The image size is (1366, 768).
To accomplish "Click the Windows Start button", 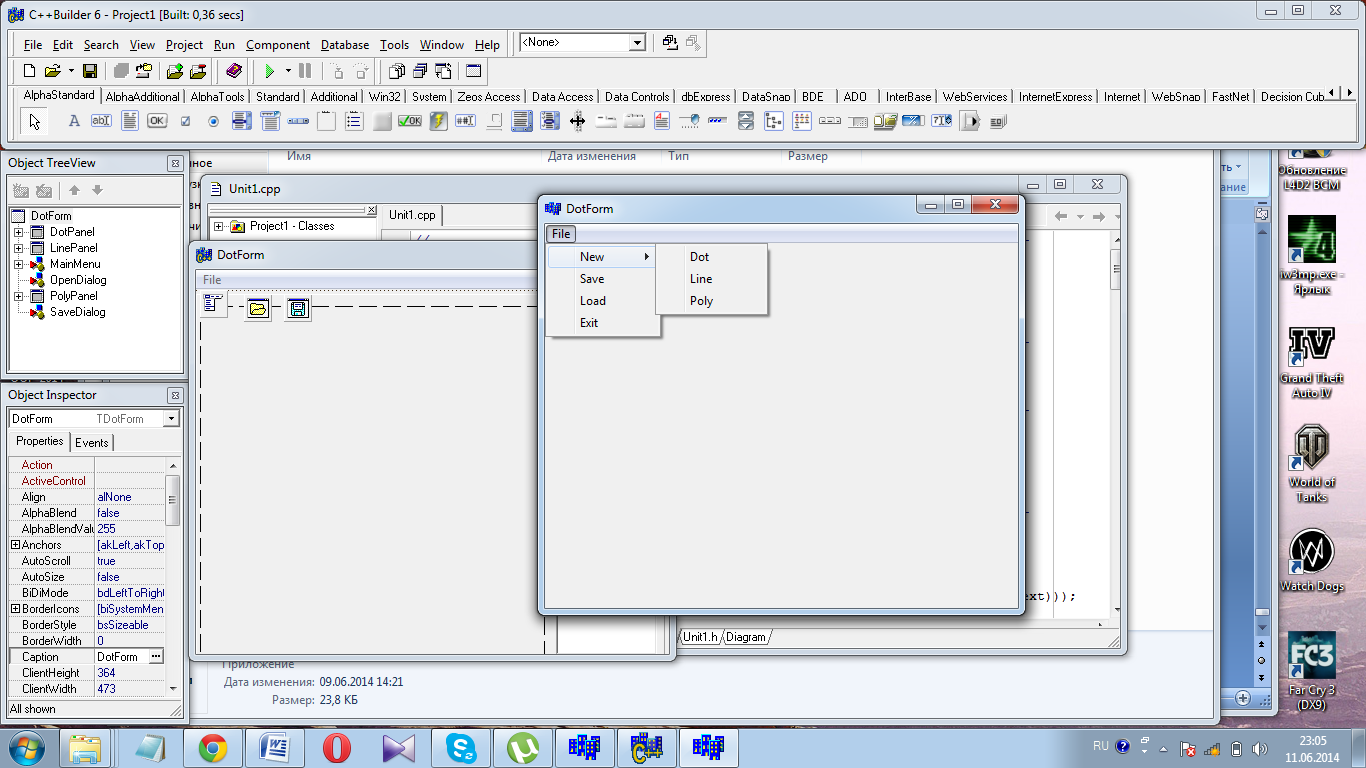I will tap(27, 747).
